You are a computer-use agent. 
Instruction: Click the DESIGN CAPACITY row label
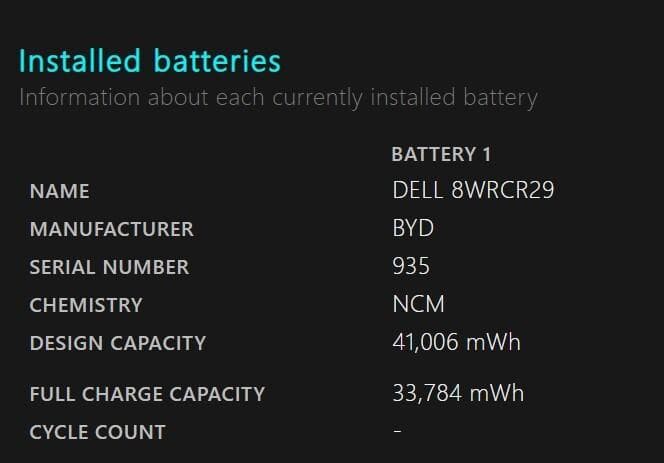click(x=118, y=343)
